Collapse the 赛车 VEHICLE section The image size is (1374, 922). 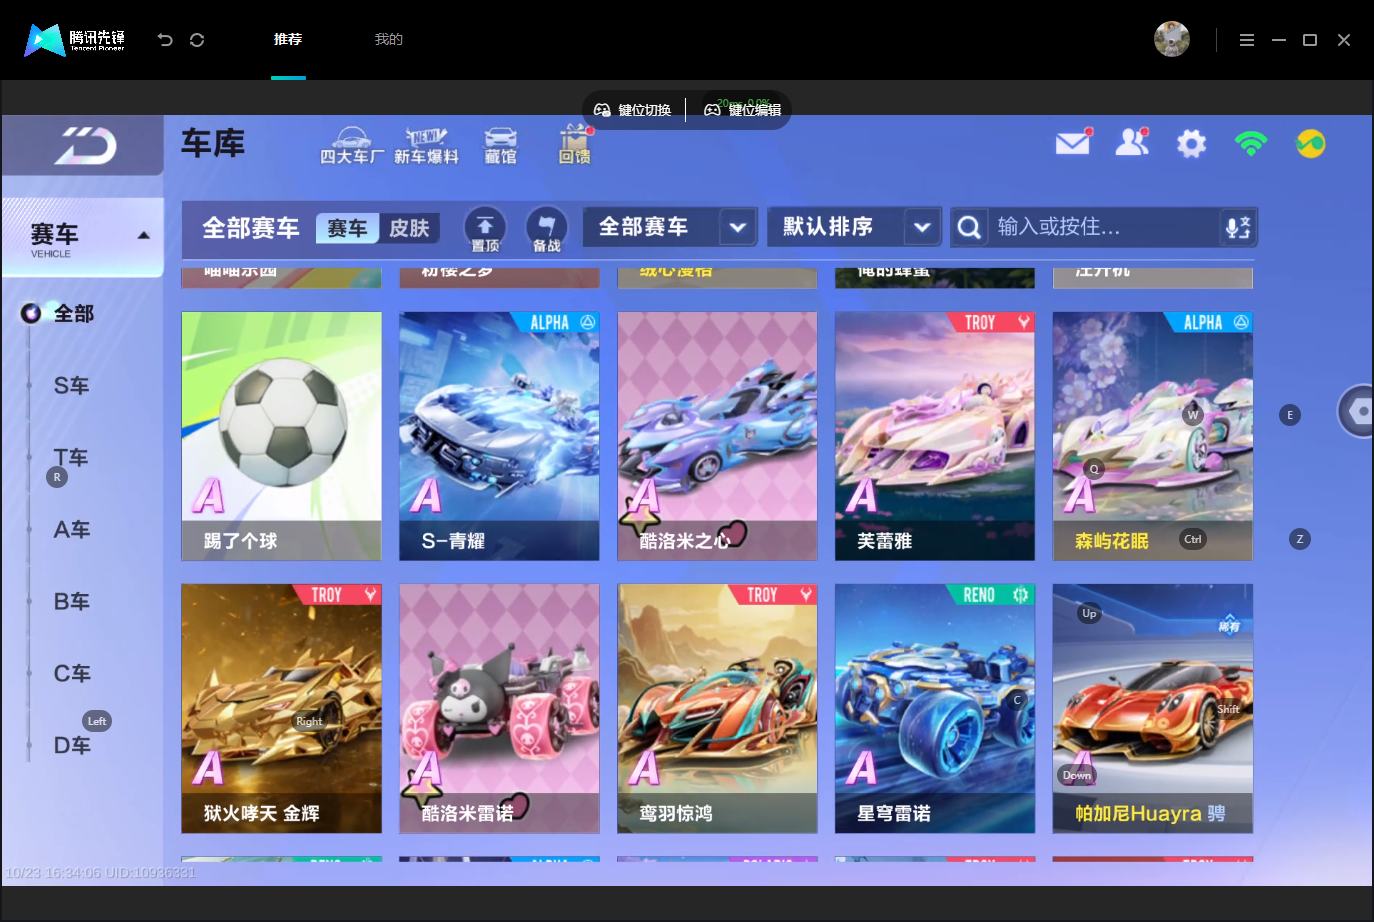(143, 236)
